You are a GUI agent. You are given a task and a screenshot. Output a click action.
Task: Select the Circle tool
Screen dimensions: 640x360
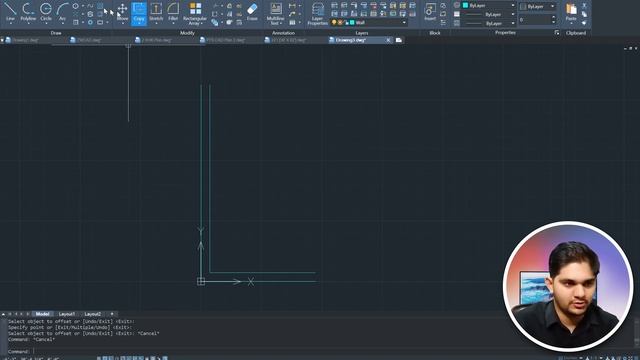tap(46, 11)
